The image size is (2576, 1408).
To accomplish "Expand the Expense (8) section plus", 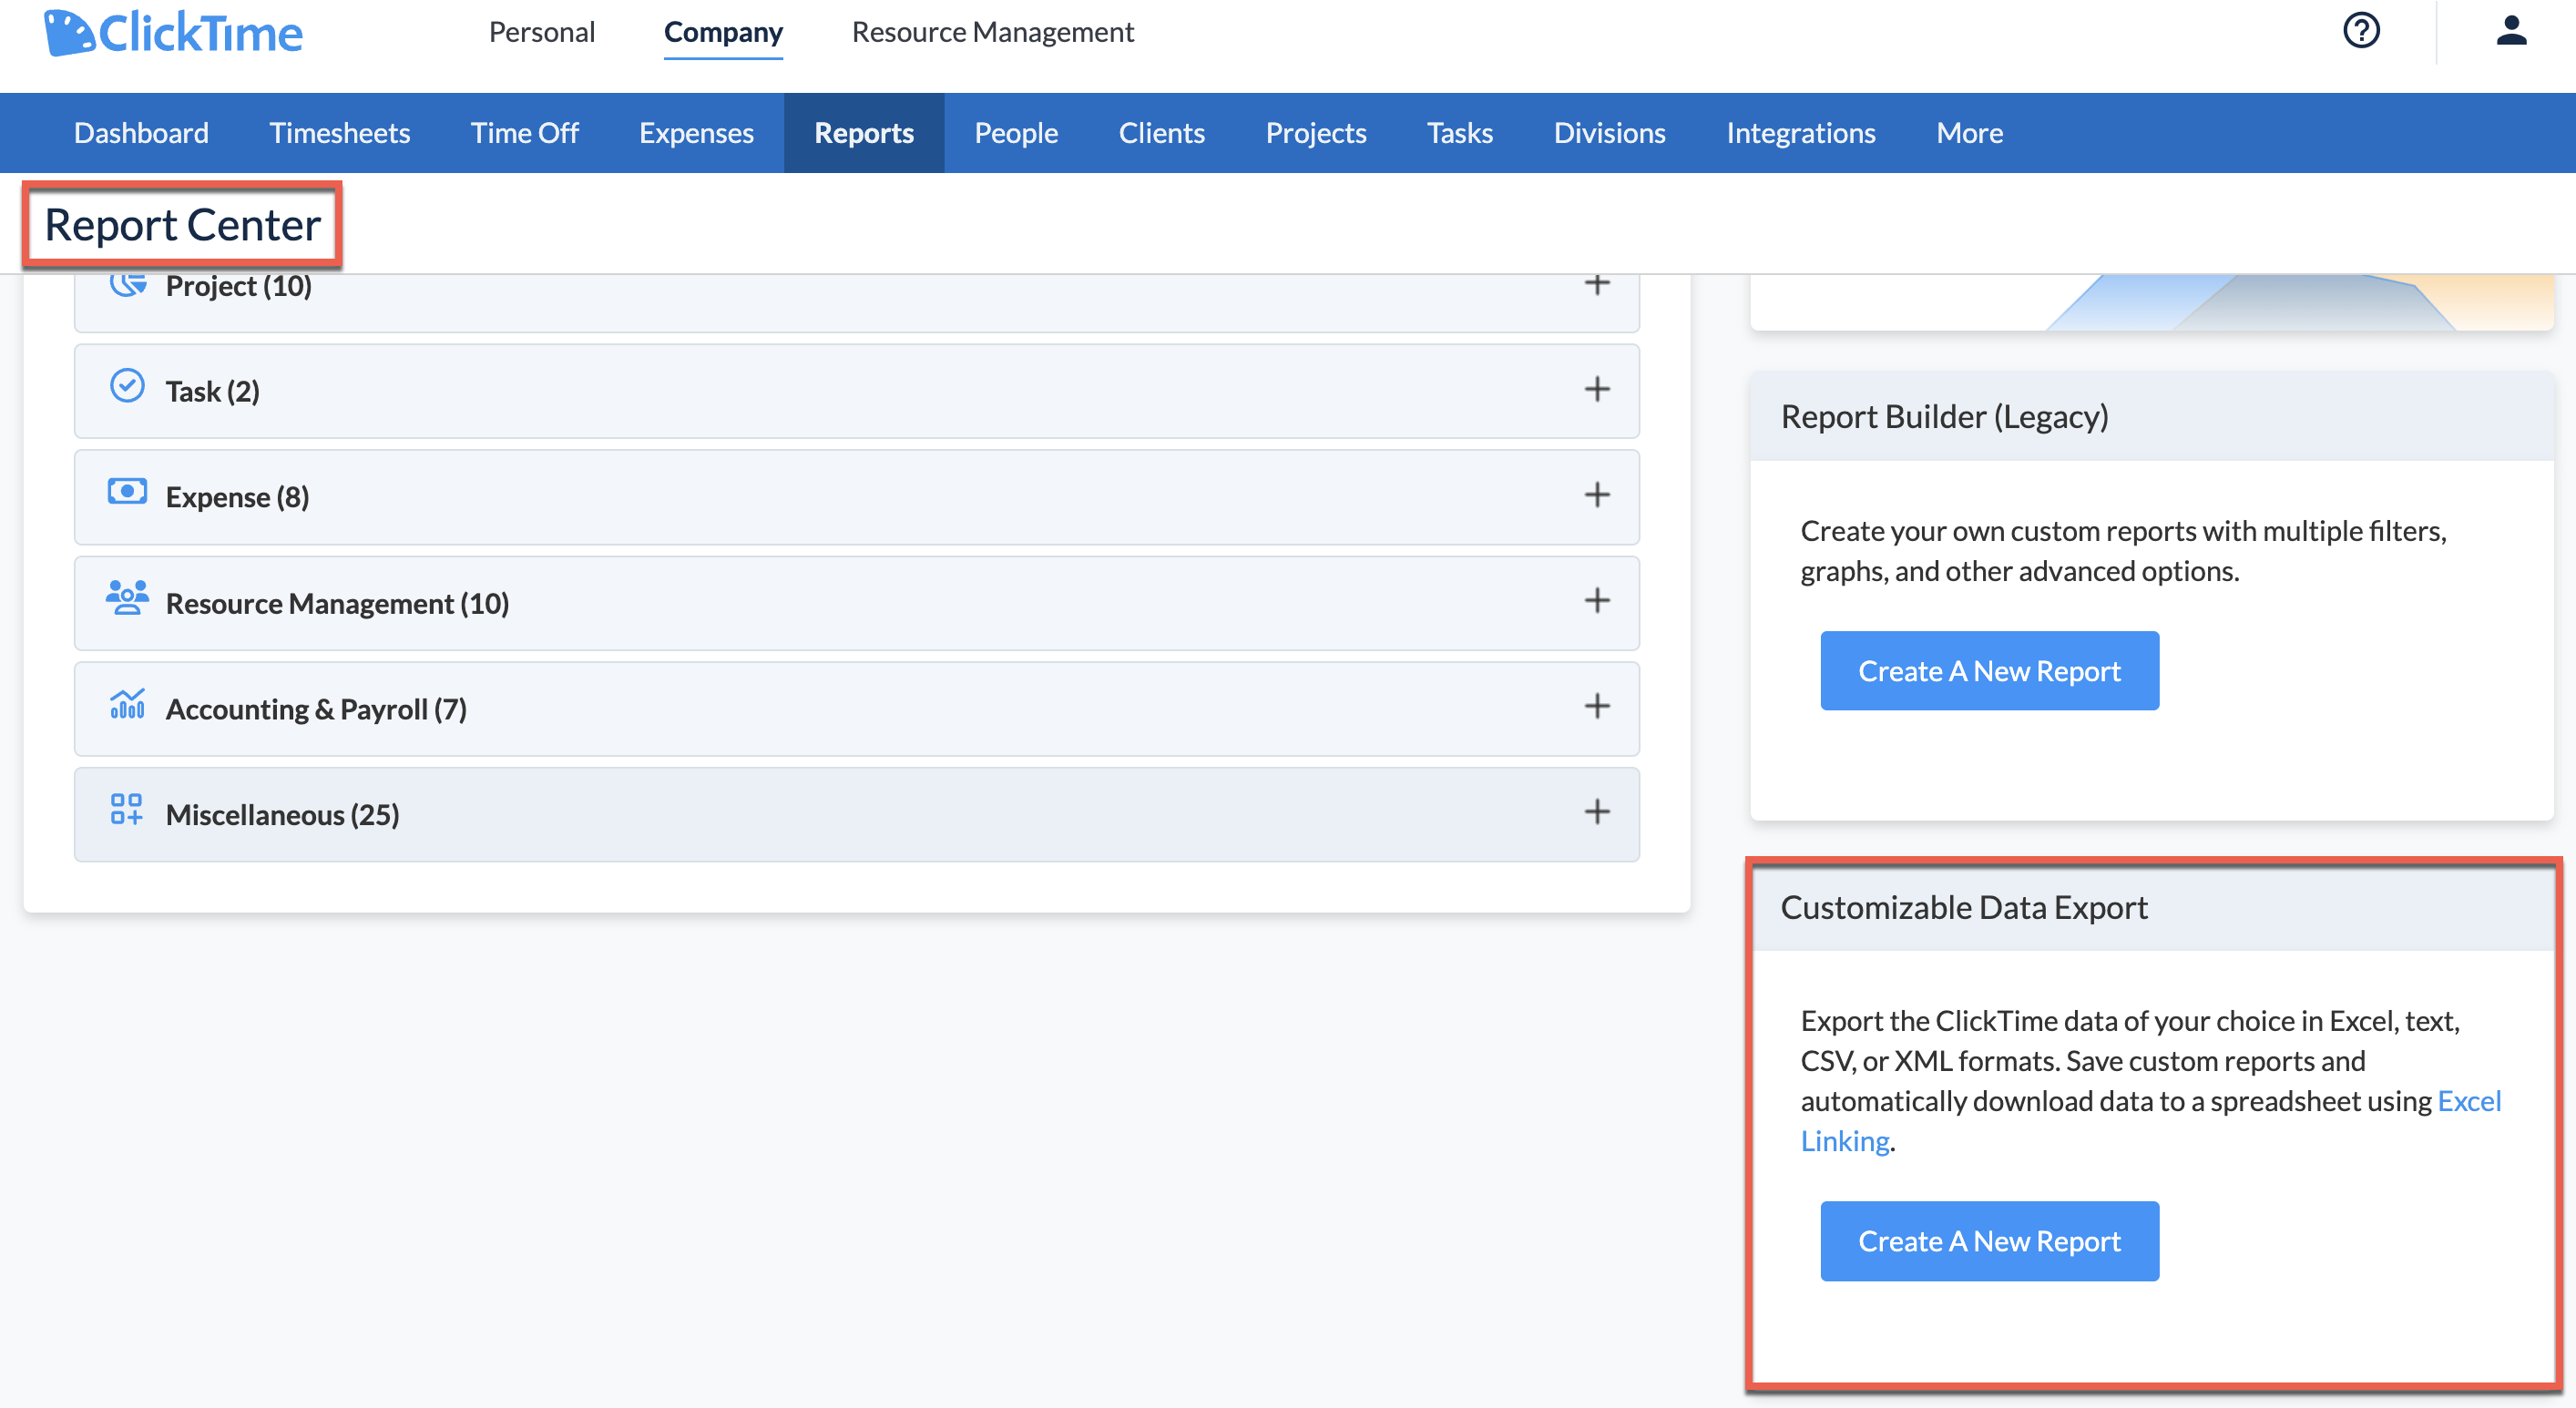I will coord(1597,495).
